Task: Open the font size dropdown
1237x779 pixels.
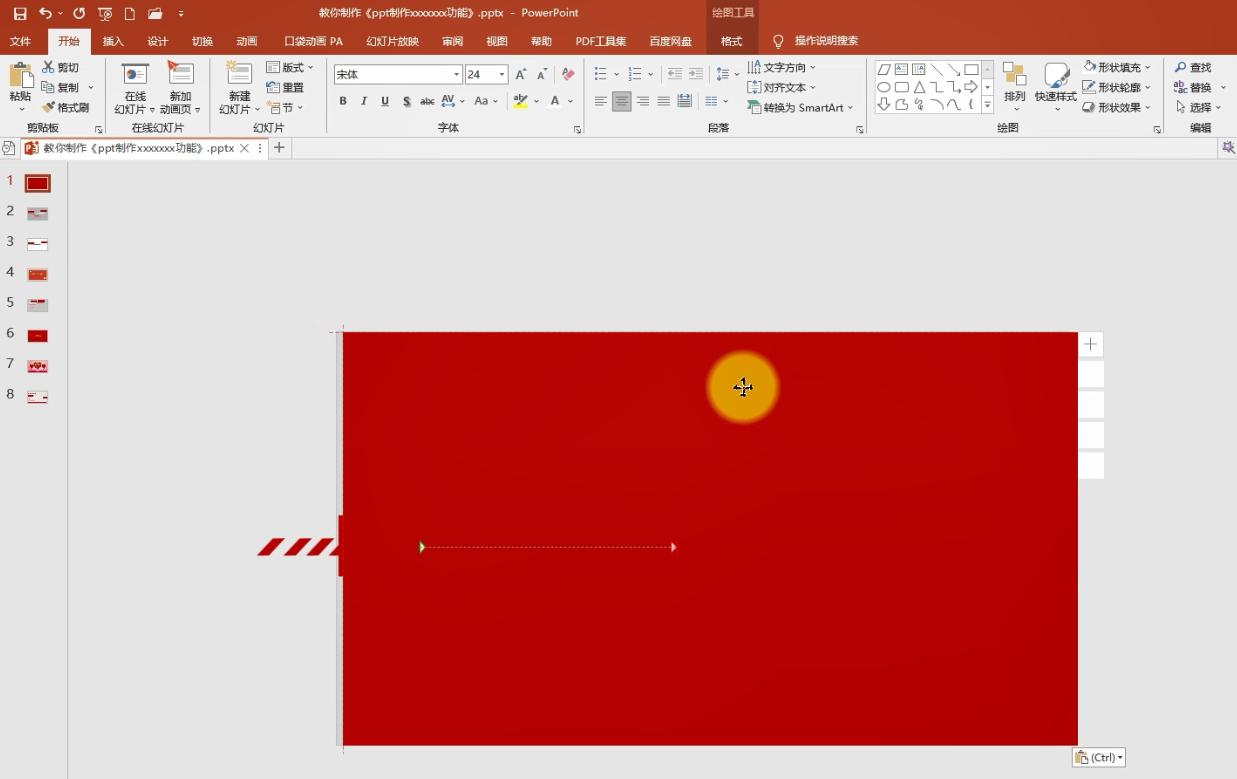Action: [x=500, y=73]
